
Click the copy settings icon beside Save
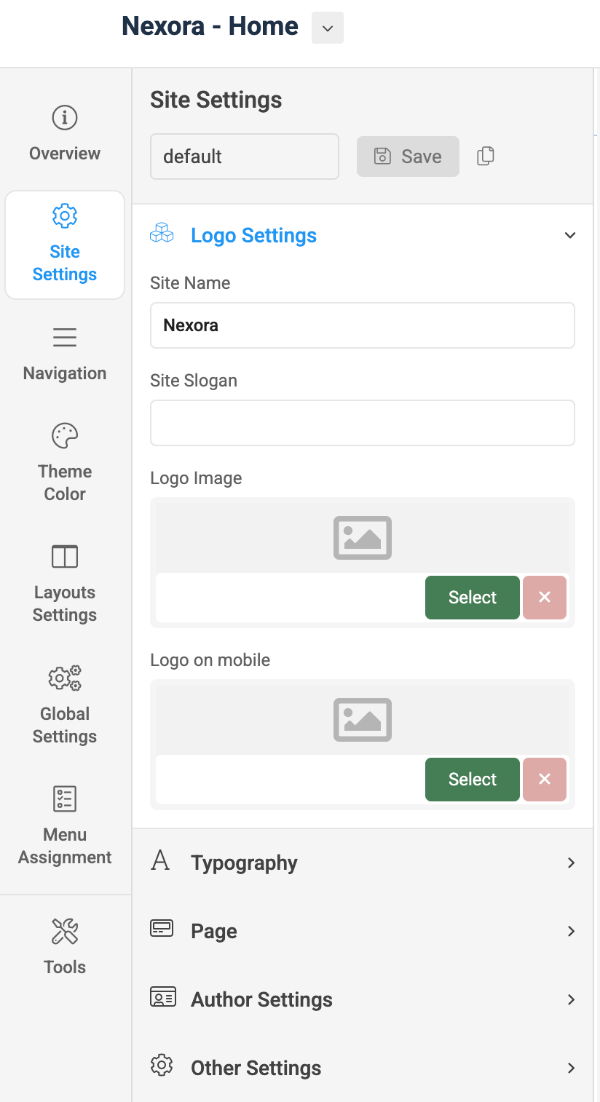[x=485, y=156]
